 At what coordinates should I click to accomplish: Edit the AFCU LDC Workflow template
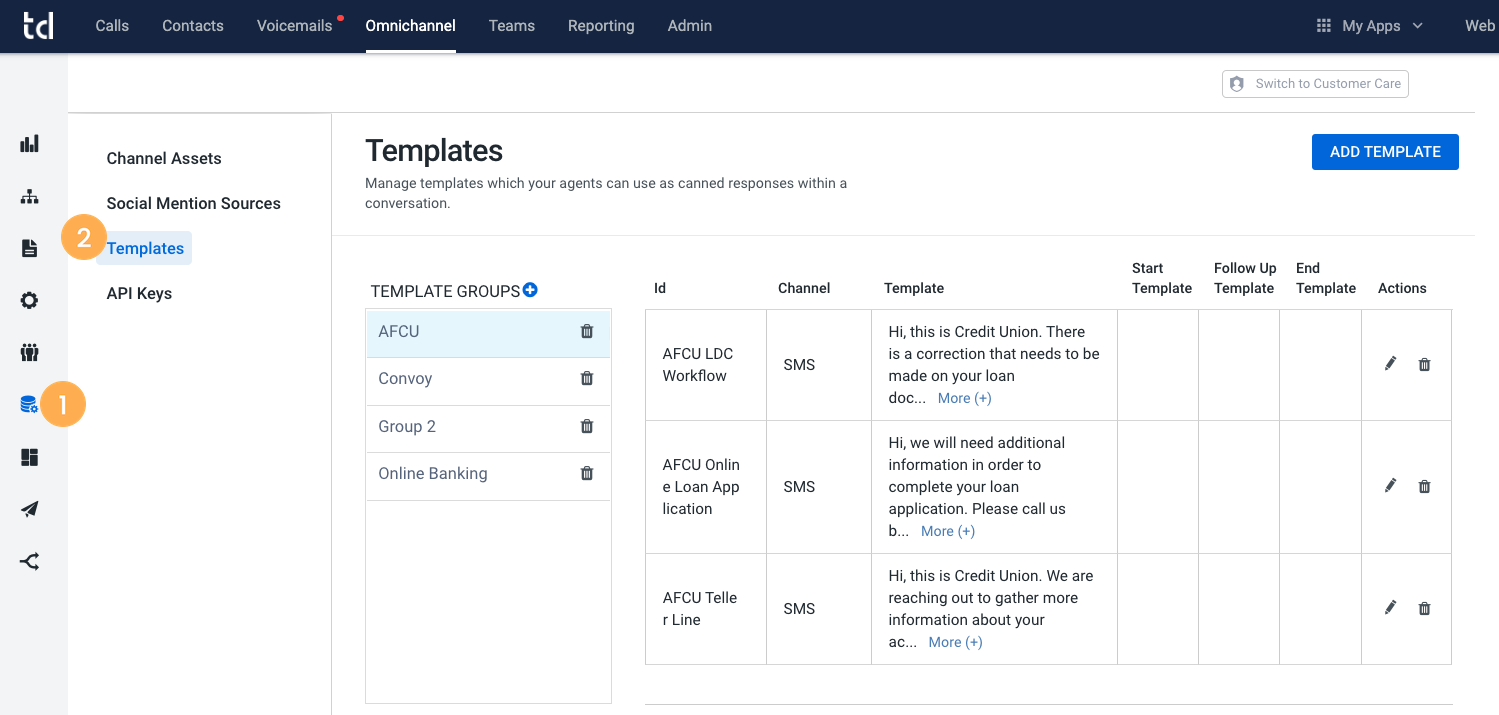[x=1390, y=364]
